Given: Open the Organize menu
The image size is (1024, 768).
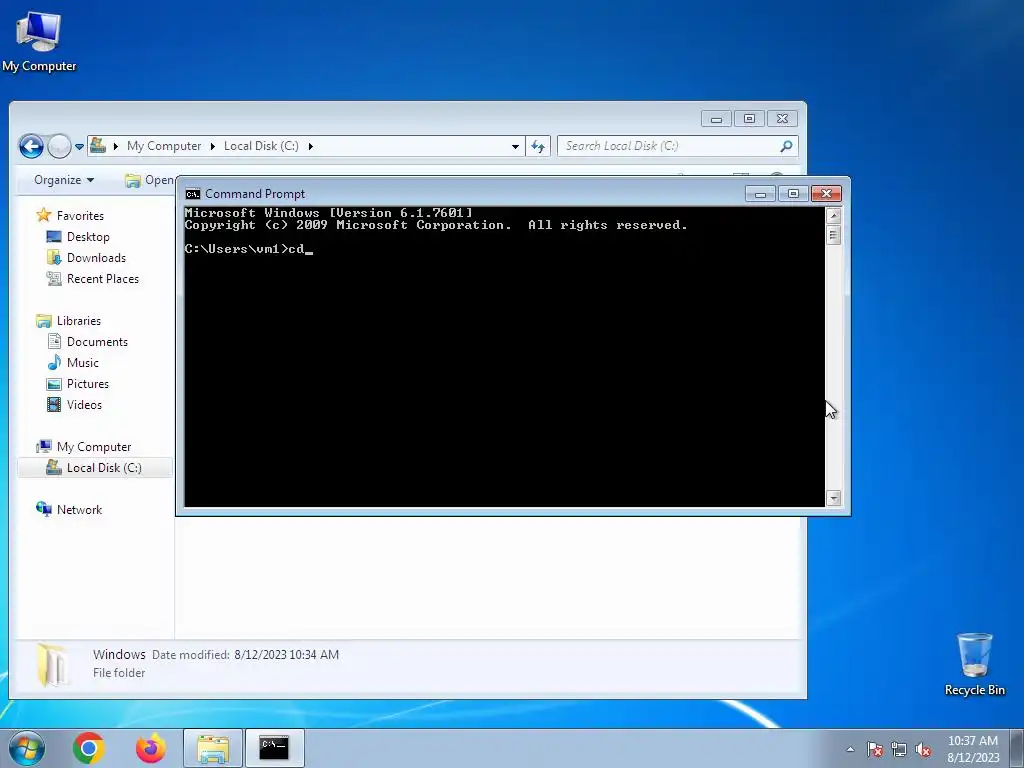Looking at the screenshot, I should click(63, 180).
